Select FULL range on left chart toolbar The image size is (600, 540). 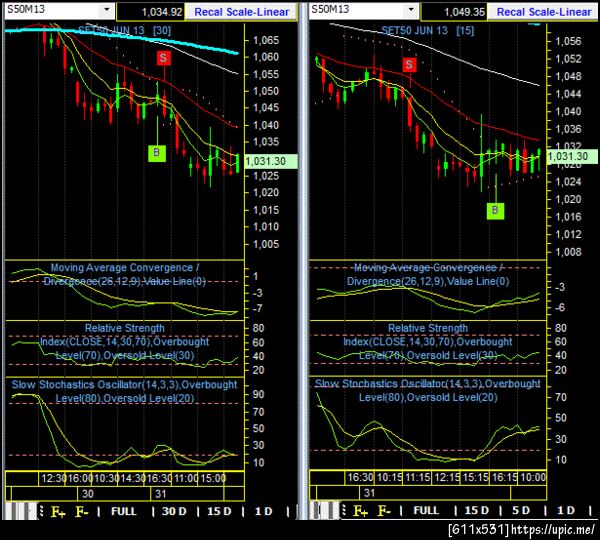(x=124, y=511)
